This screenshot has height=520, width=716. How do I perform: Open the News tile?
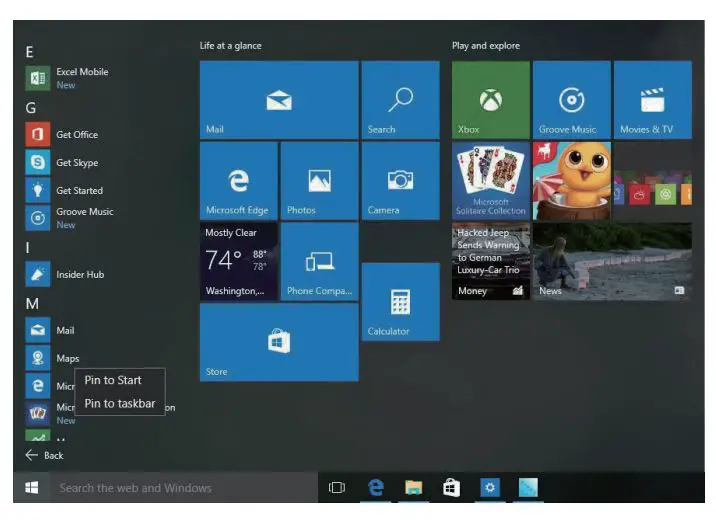coord(612,262)
